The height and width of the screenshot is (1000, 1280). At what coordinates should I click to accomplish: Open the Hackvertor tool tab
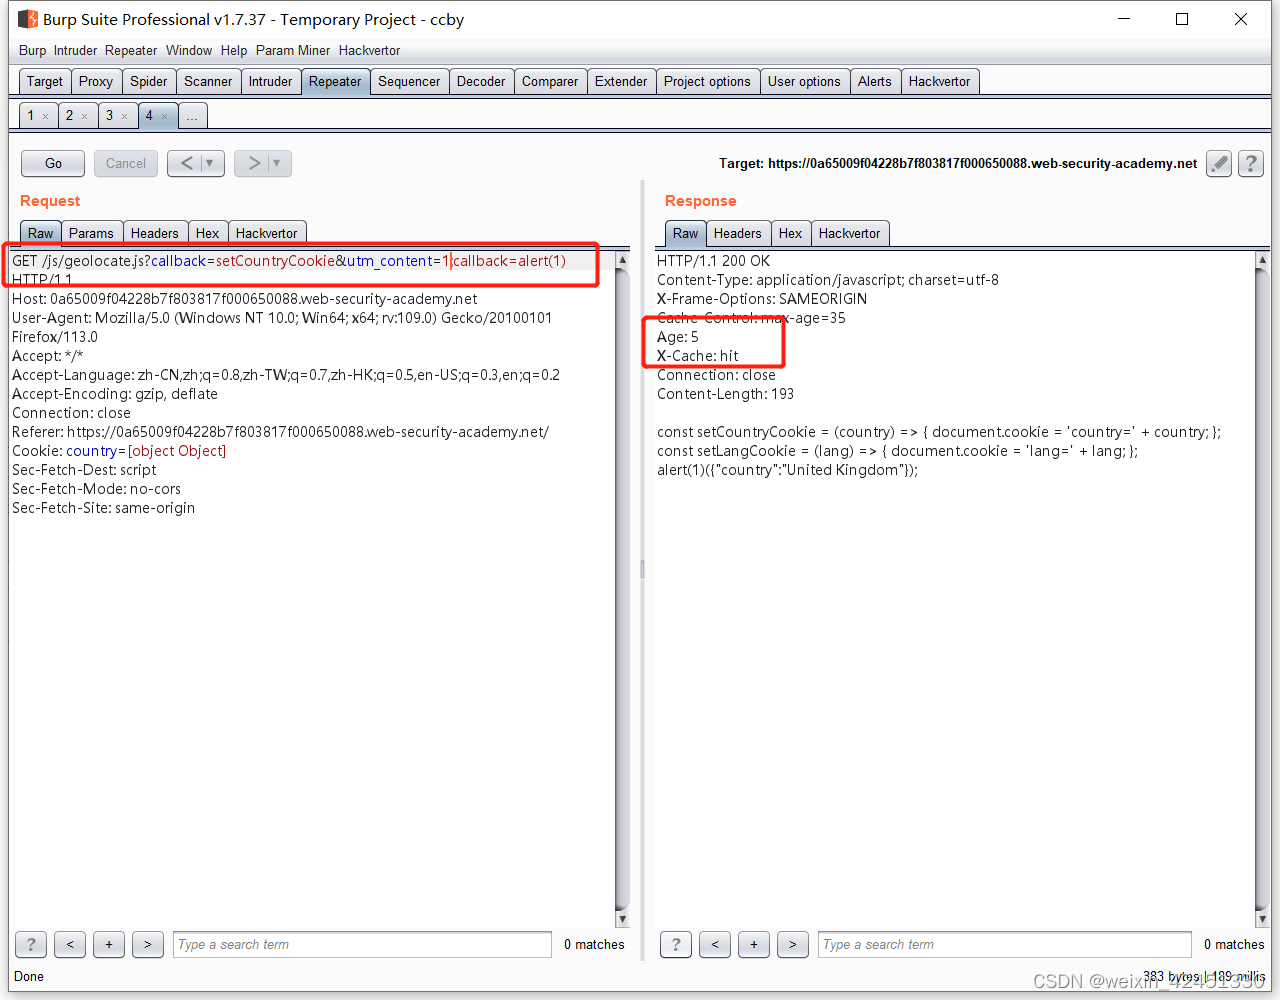[x=939, y=81]
